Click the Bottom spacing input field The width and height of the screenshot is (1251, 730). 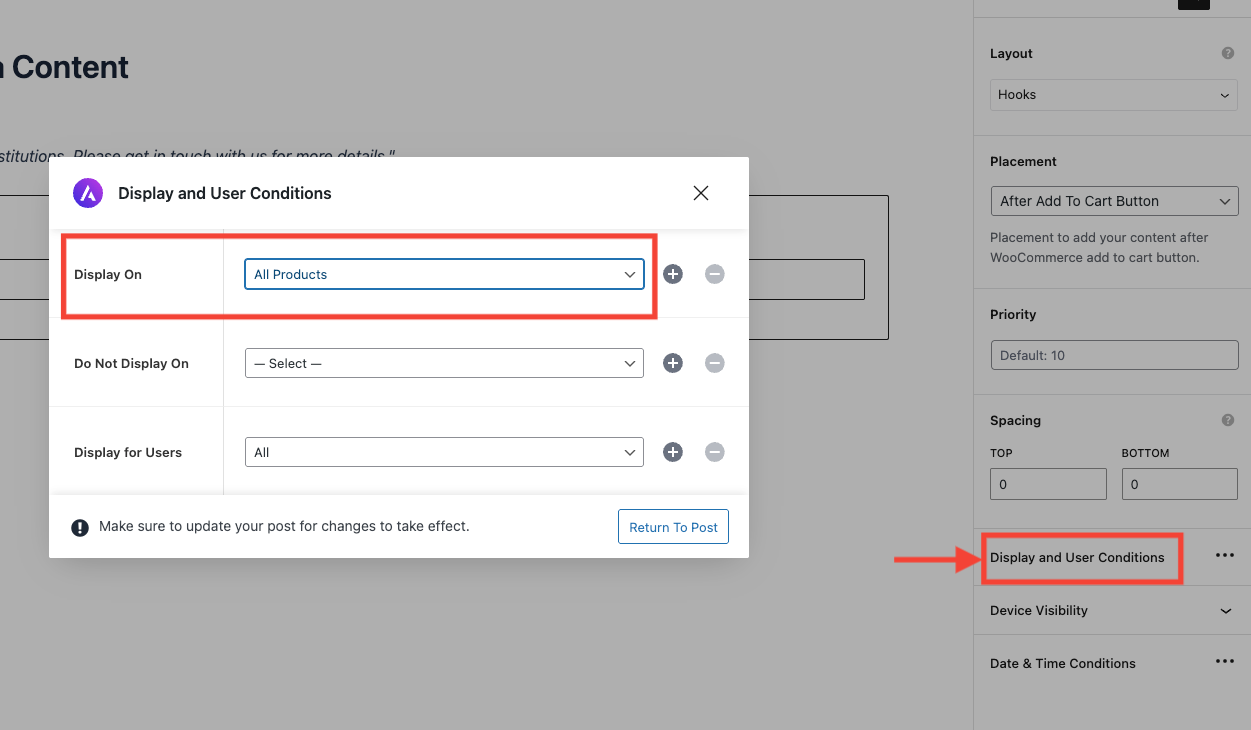[1179, 484]
